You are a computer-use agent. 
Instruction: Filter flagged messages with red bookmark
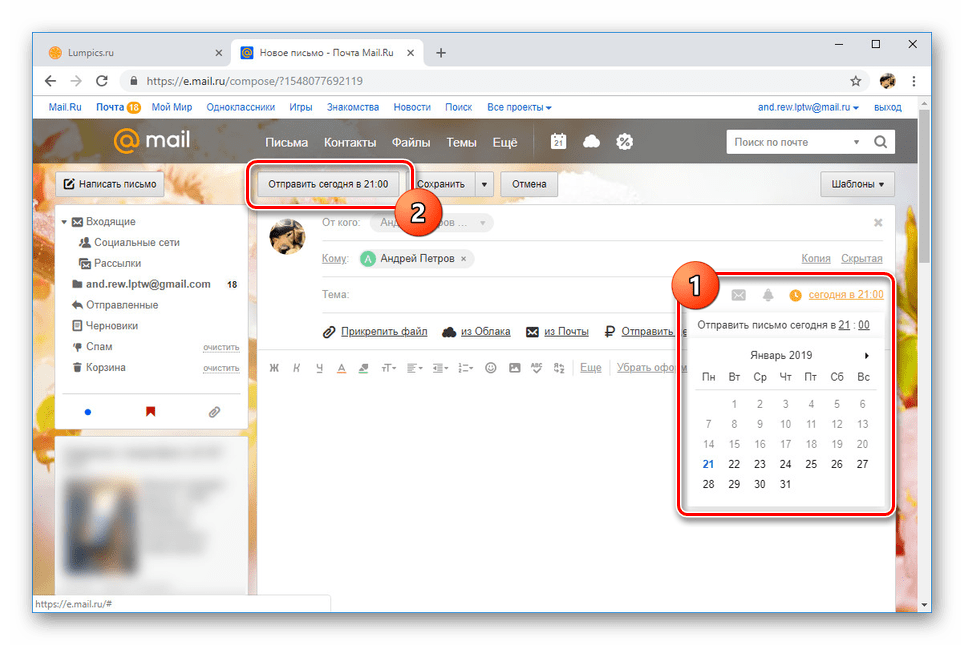pos(151,411)
